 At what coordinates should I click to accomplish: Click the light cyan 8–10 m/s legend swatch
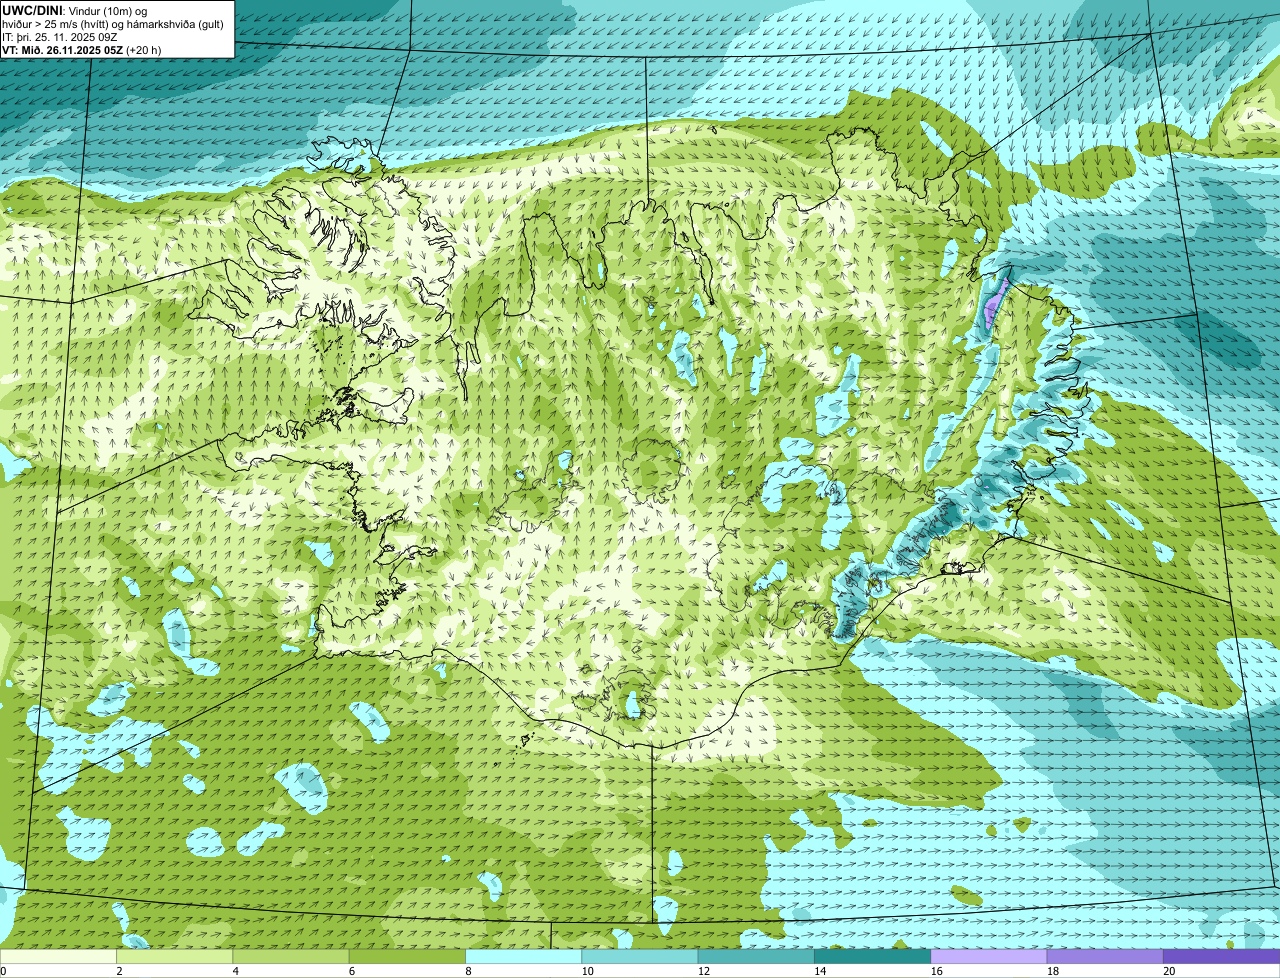524,956
